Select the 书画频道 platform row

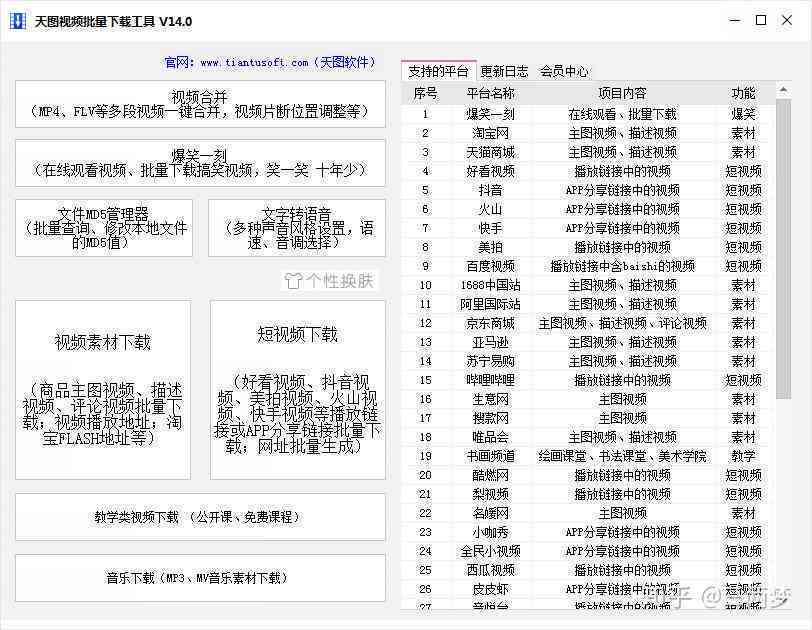(588, 456)
